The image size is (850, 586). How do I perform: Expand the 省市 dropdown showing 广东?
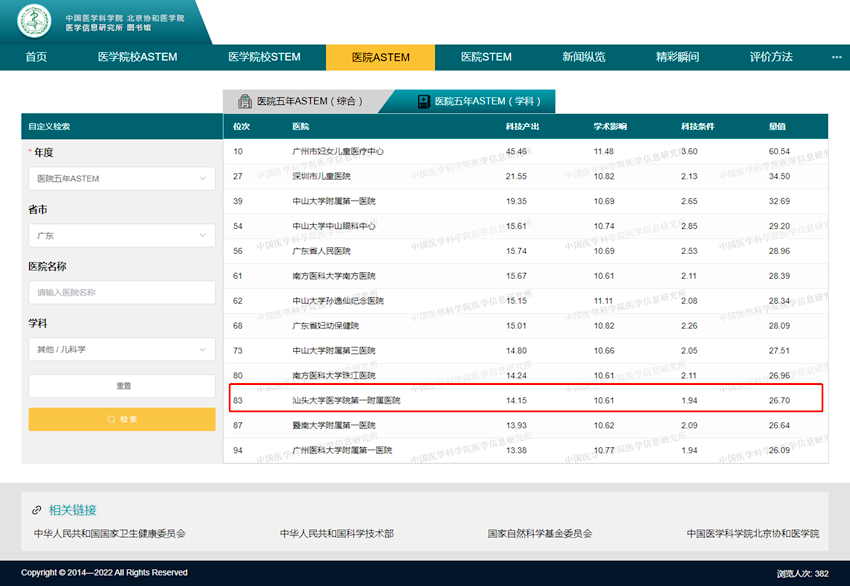pyautogui.click(x=122, y=235)
